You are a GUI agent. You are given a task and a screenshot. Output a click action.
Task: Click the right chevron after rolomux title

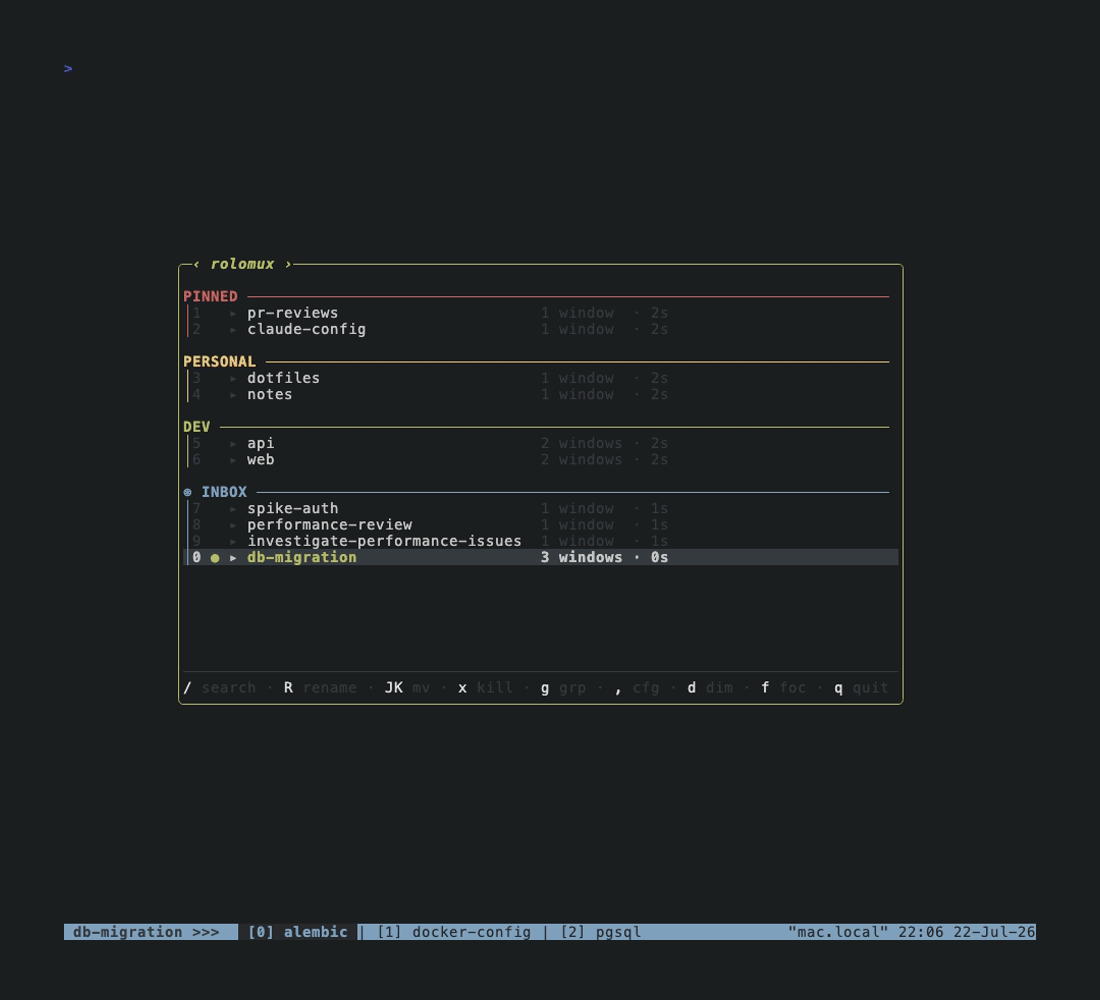[x=288, y=265]
